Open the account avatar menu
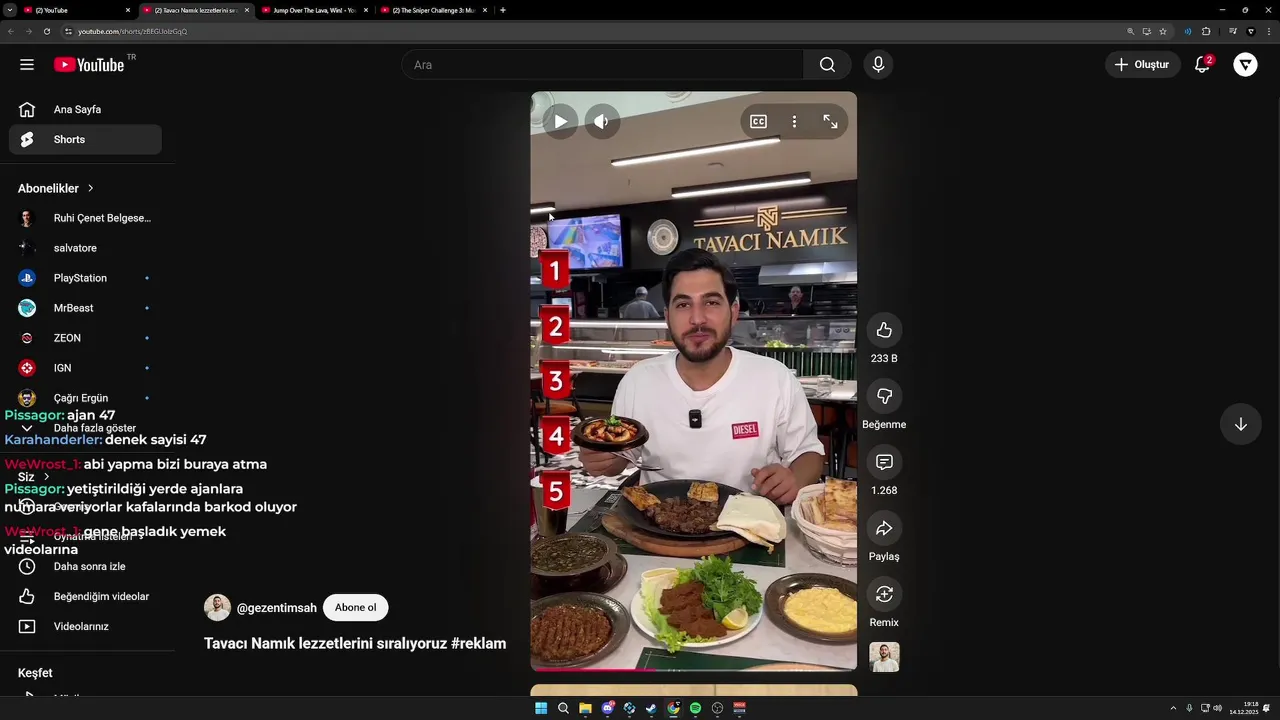The width and height of the screenshot is (1280, 720). click(1245, 65)
